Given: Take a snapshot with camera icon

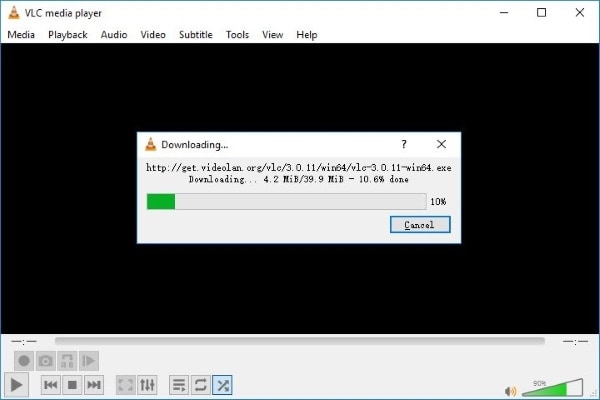Looking at the screenshot, I should click(x=46, y=361).
